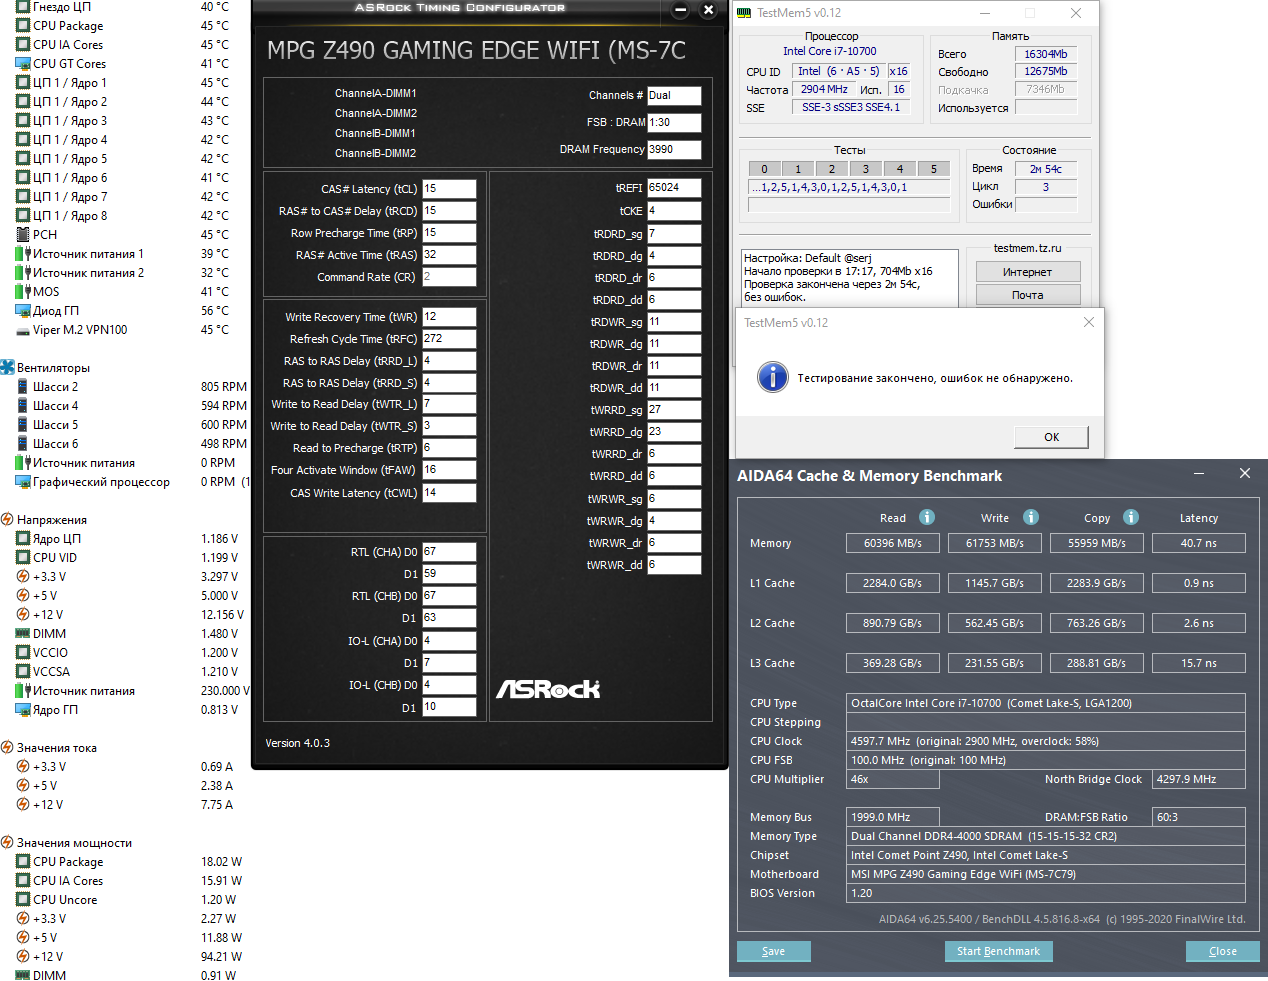Click the Значения тока section icon
Screen dimensions: 1268x981
pos(7,747)
